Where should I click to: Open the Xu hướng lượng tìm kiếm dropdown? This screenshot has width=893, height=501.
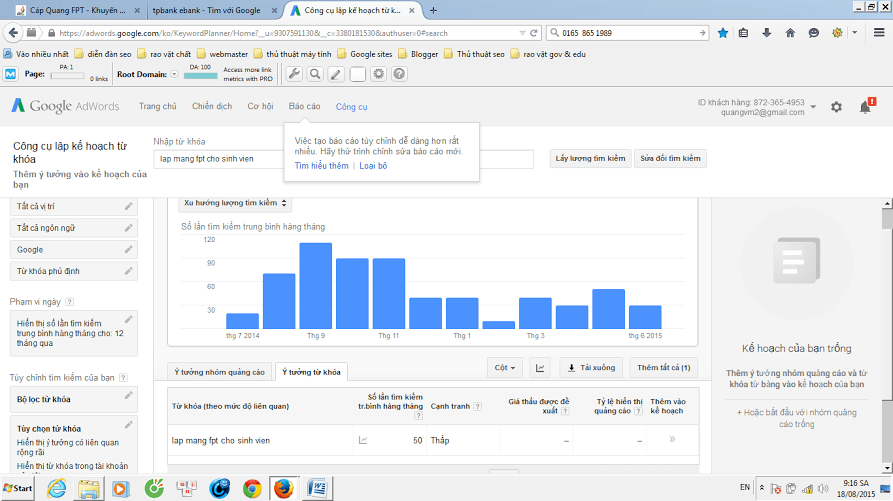[x=235, y=203]
